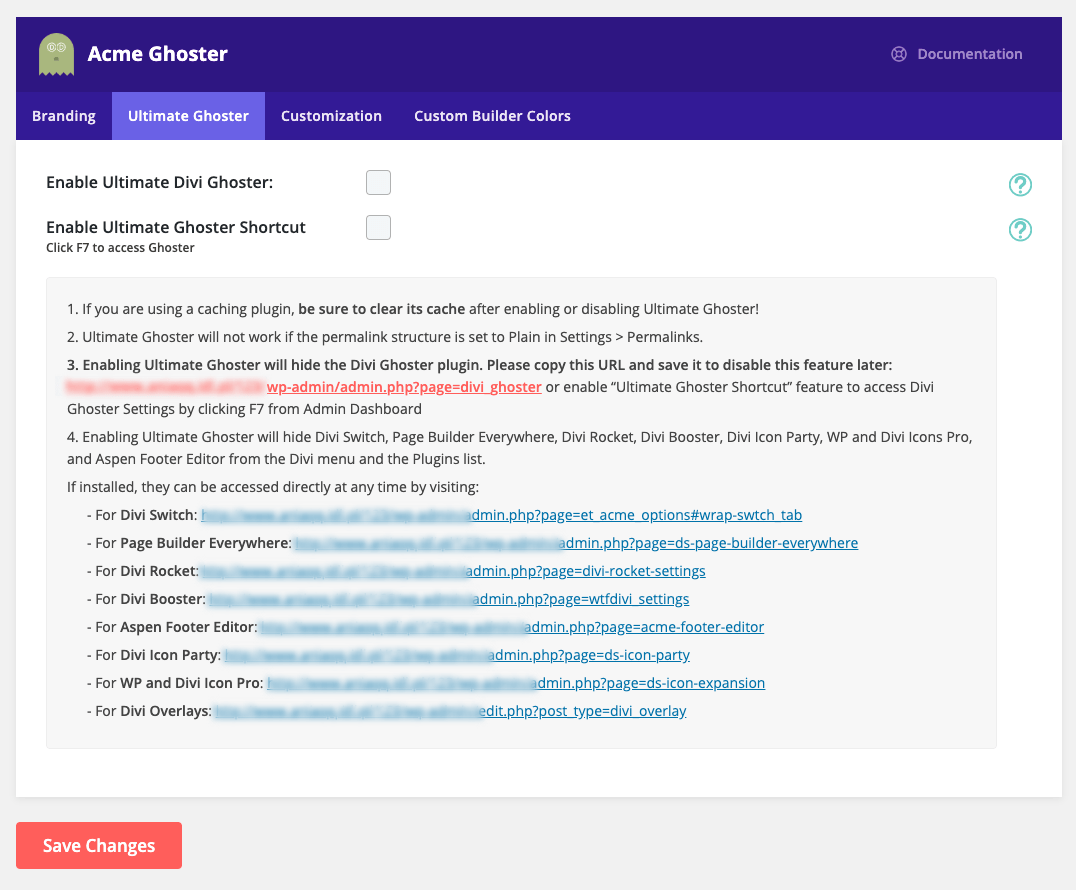Viewport: 1076px width, 890px height.
Task: Open help for Enable Ultimate Ghoster Shortcut
Action: pos(1020,230)
